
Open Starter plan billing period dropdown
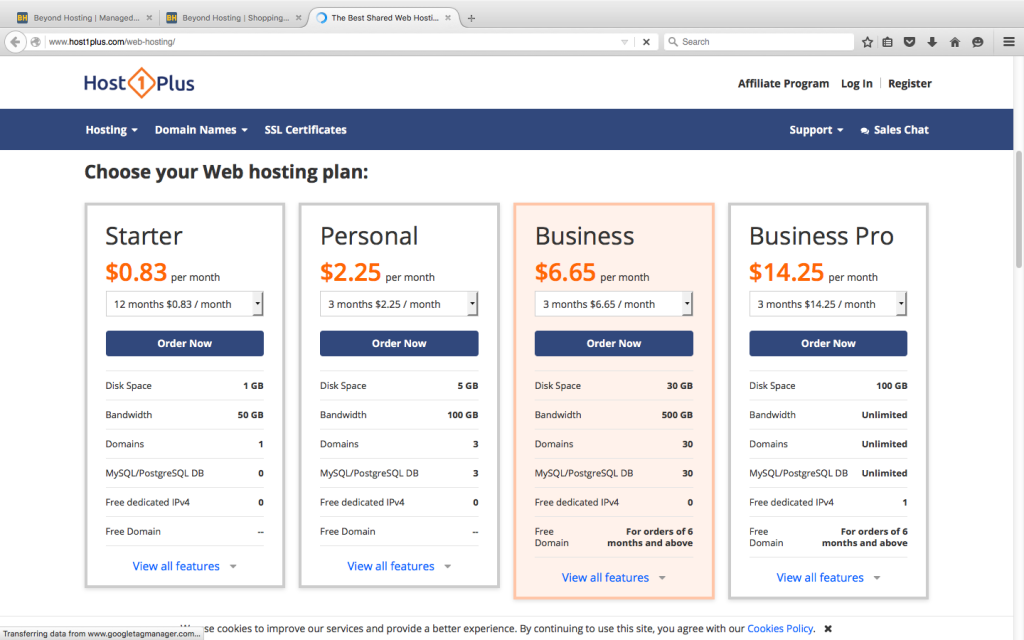[x=185, y=304]
